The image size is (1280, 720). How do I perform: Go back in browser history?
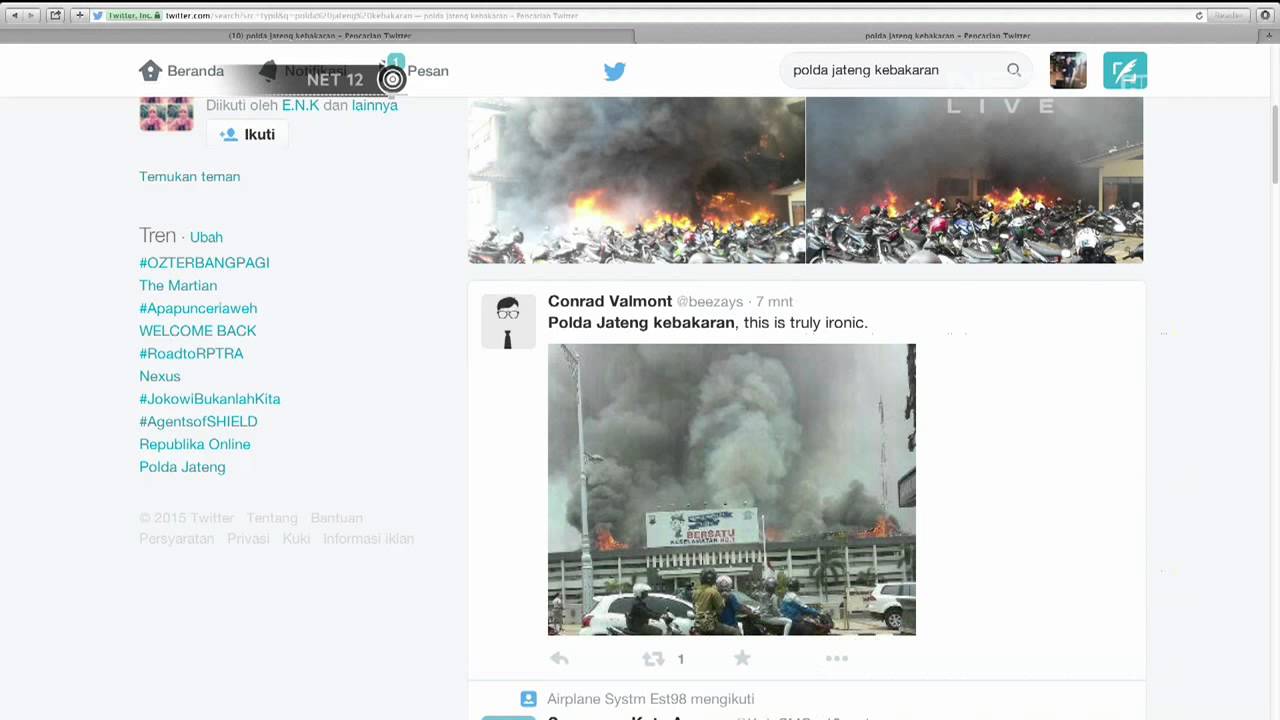(x=14, y=15)
